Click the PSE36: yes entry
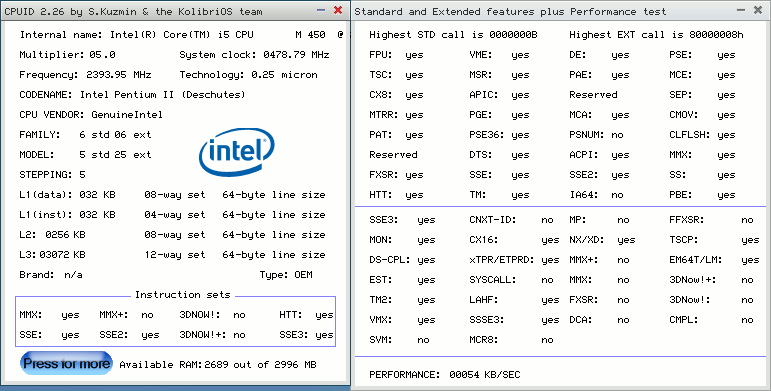771x391 pixels. (x=499, y=135)
